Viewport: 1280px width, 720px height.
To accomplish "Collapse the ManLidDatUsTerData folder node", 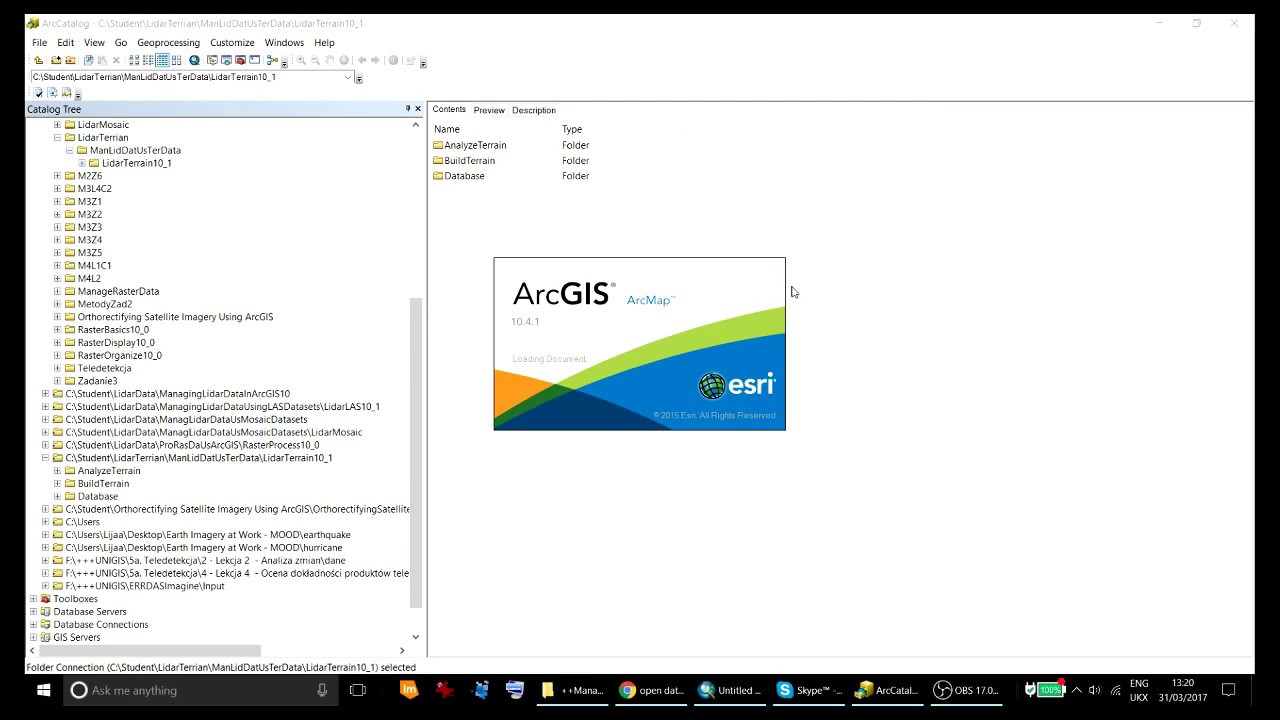I will [69, 150].
